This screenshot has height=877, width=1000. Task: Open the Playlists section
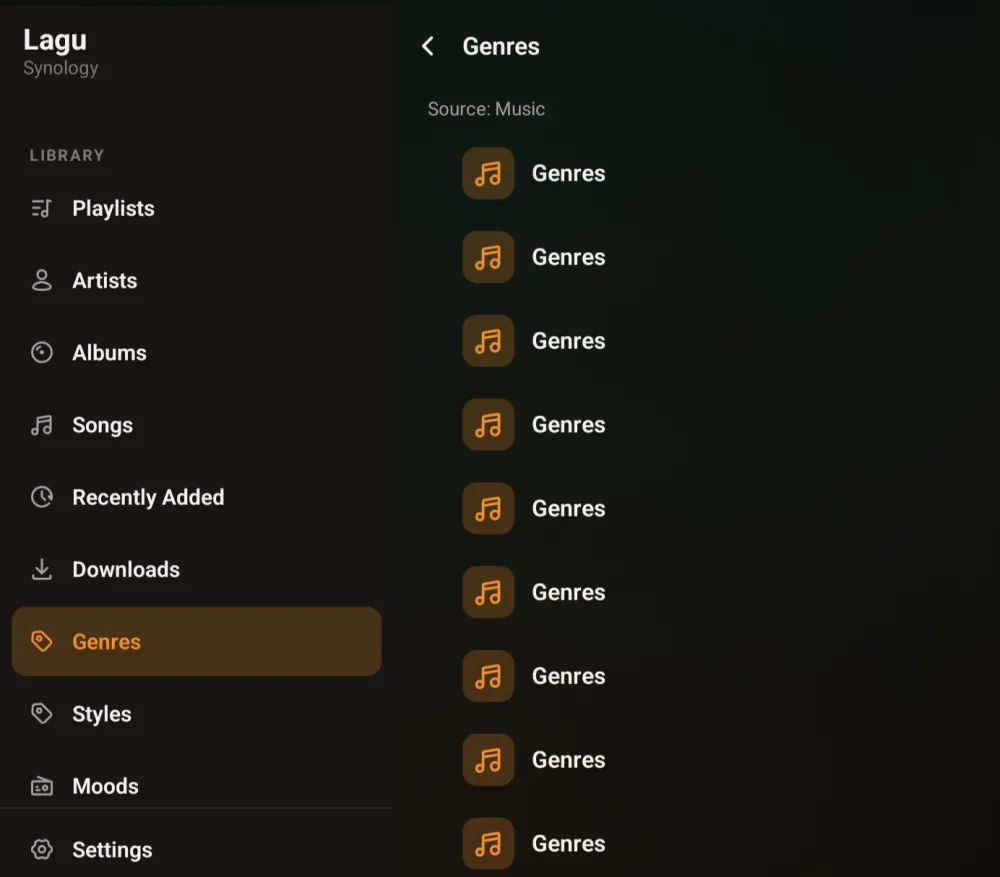[x=196, y=209]
